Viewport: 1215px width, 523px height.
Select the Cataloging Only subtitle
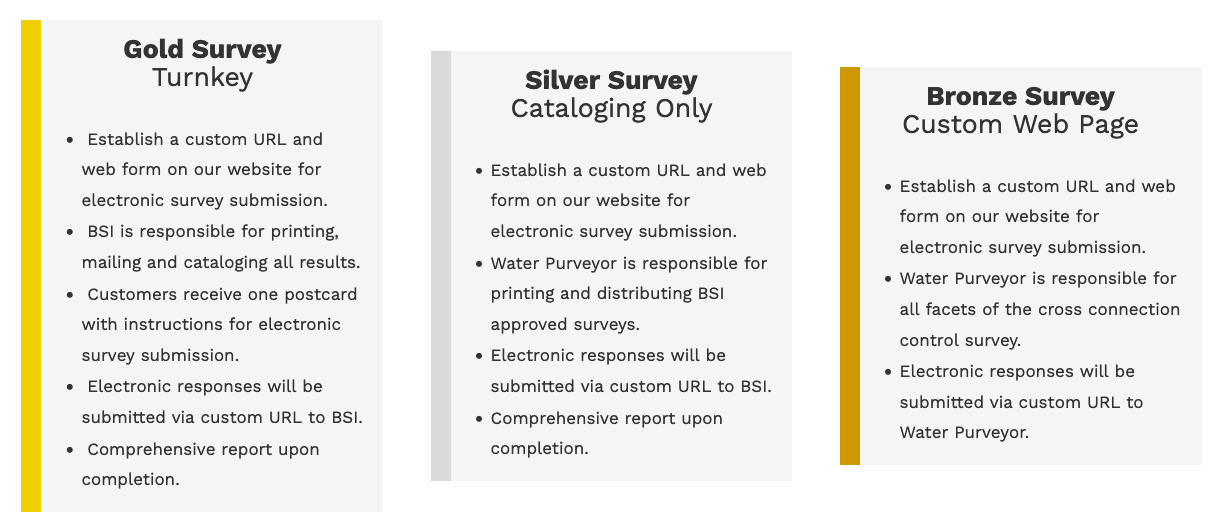tap(611, 108)
